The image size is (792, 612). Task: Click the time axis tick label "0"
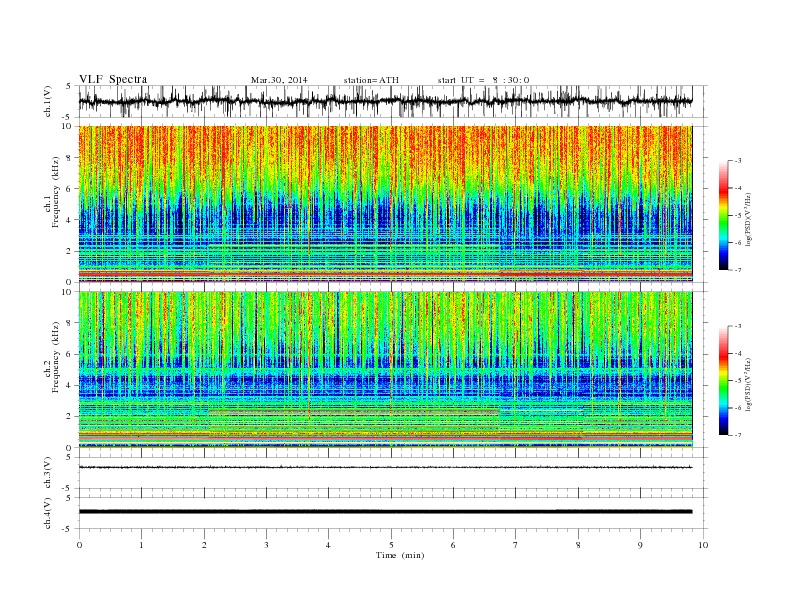(x=79, y=545)
